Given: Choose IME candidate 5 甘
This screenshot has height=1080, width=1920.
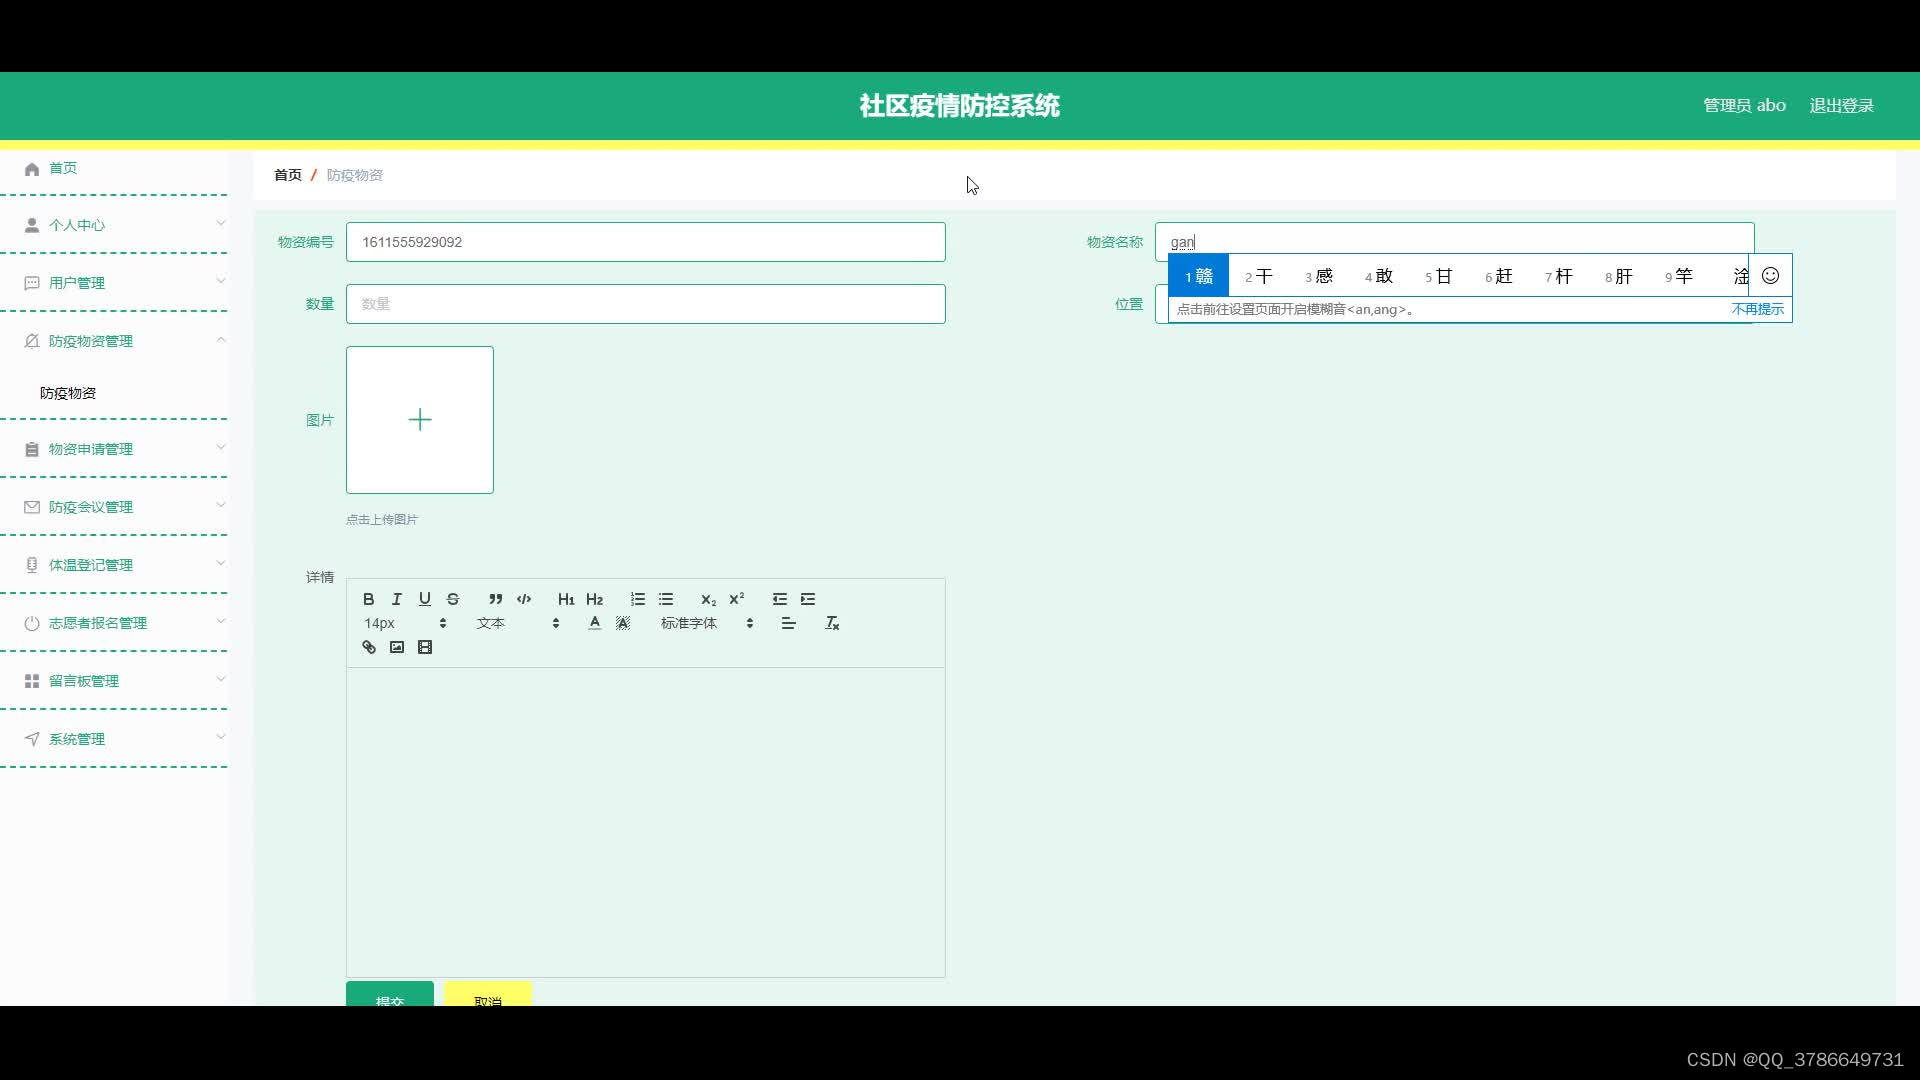Looking at the screenshot, I should (x=1439, y=276).
